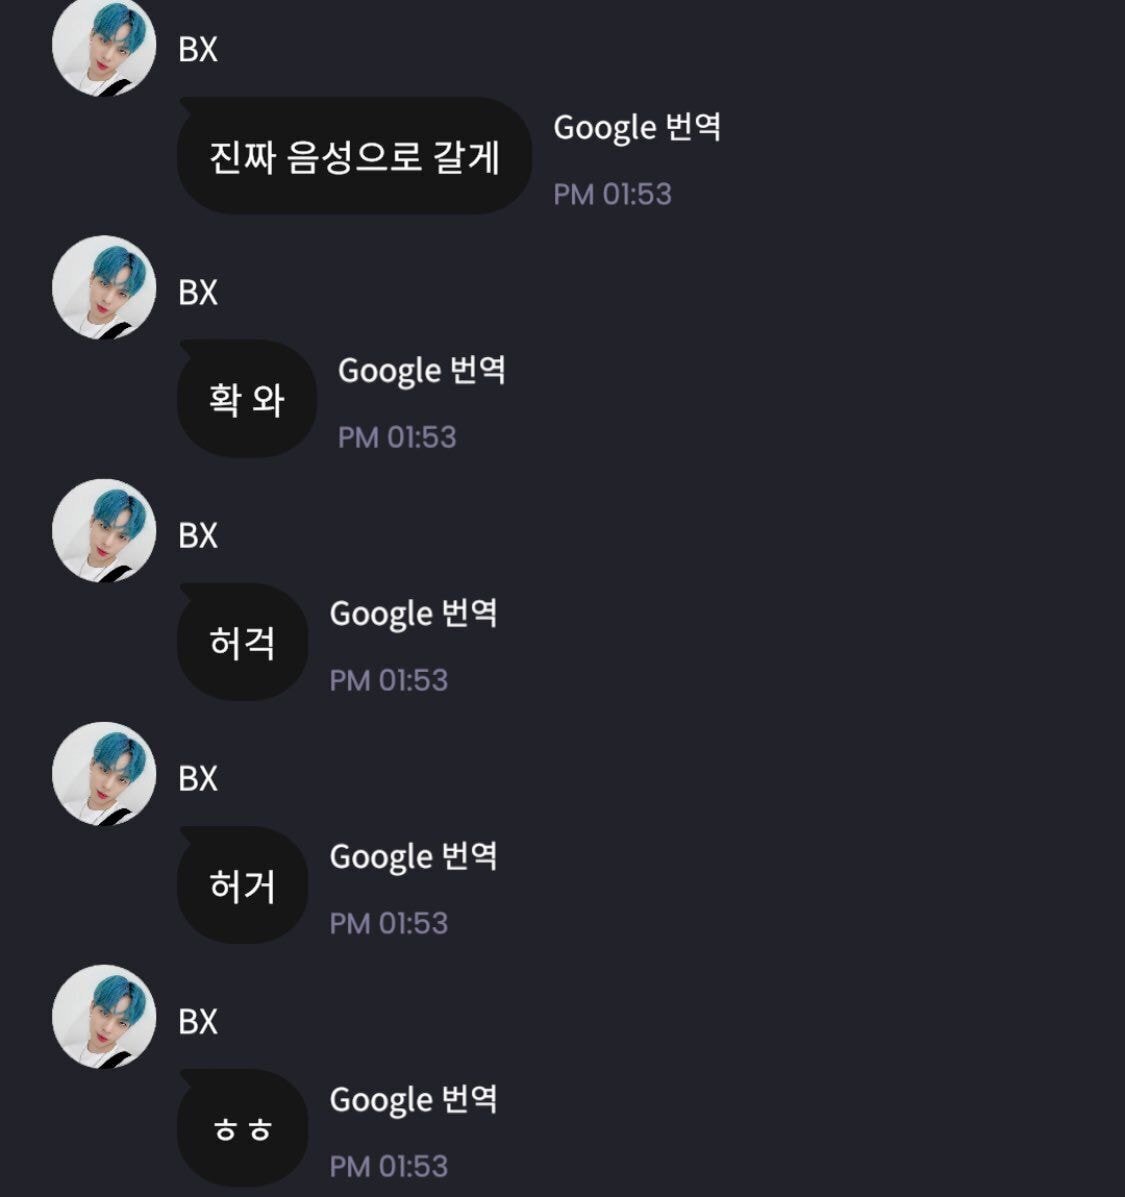View BX's avatar above the 'ㅎㅎ' message
The width and height of the screenshot is (1125, 1197).
coord(104,1017)
